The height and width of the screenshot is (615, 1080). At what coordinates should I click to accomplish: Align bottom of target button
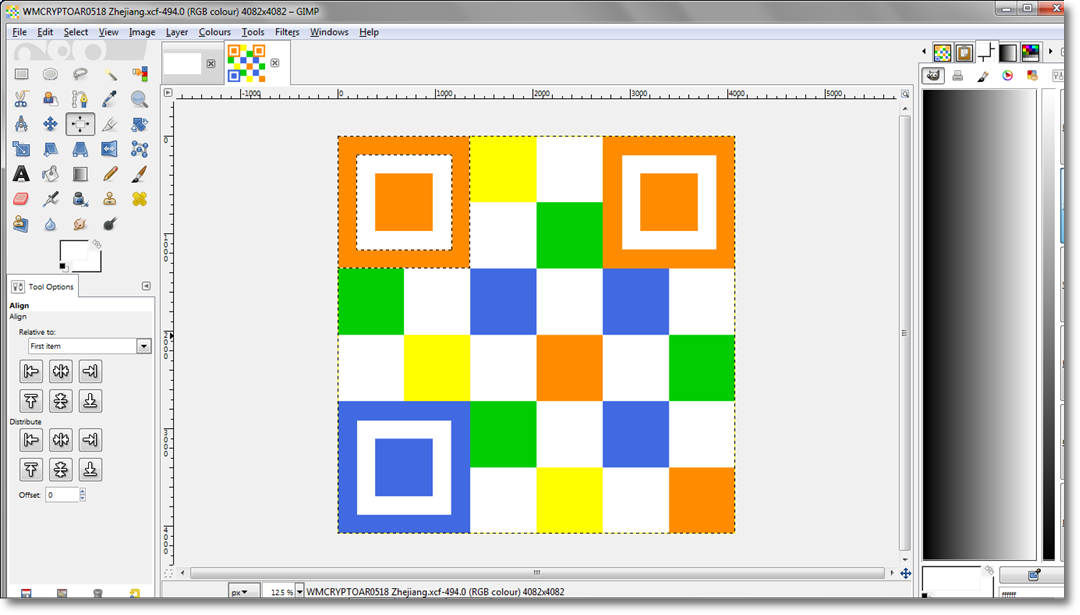point(90,401)
